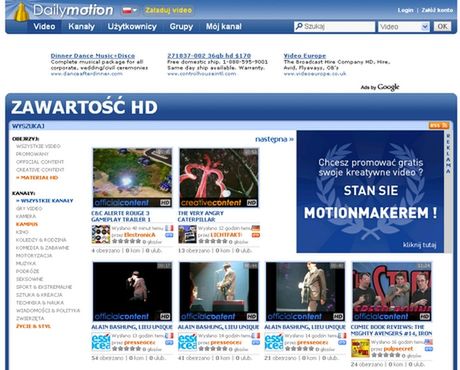Click The Very Angry Caterpillar title

click(x=201, y=216)
